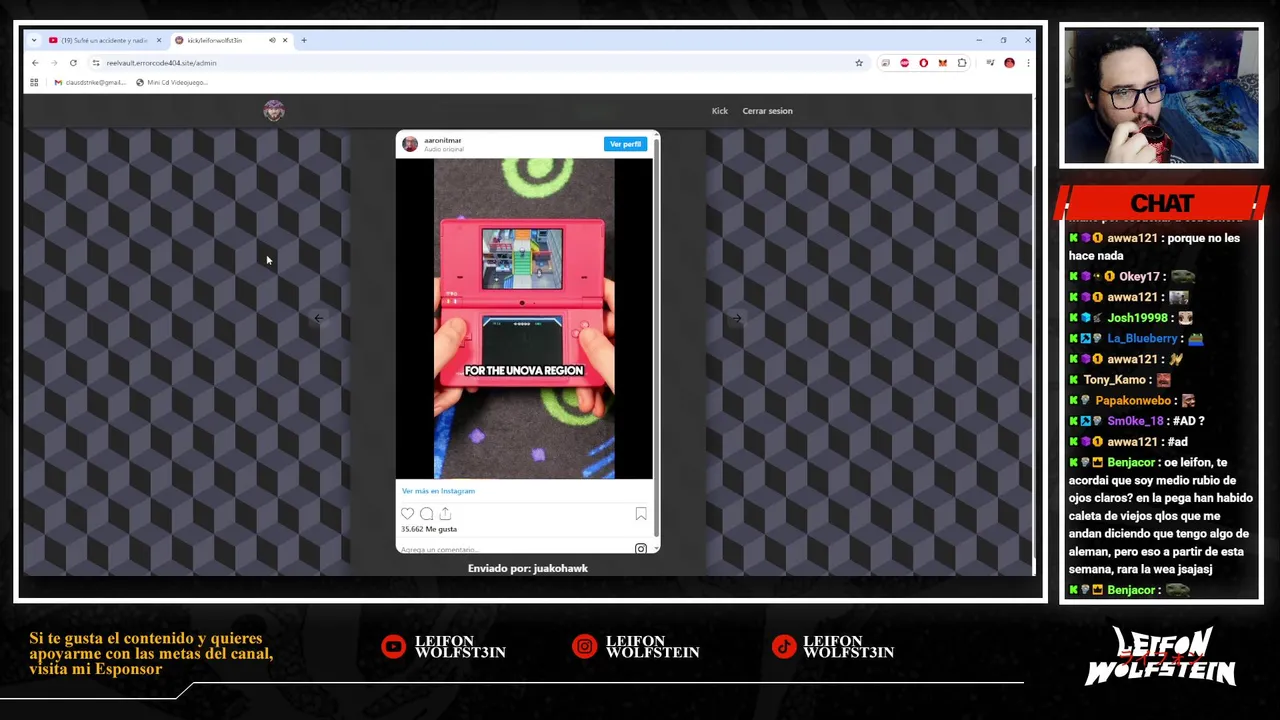The height and width of the screenshot is (720, 1280).
Task: Click the browser back arrow
Action: pos(35,63)
